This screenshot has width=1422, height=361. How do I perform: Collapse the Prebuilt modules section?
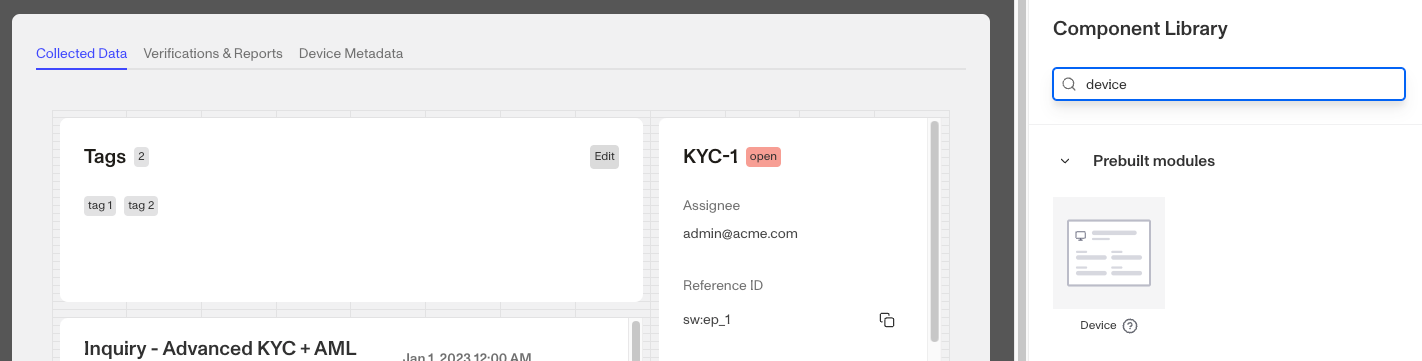tap(1065, 161)
